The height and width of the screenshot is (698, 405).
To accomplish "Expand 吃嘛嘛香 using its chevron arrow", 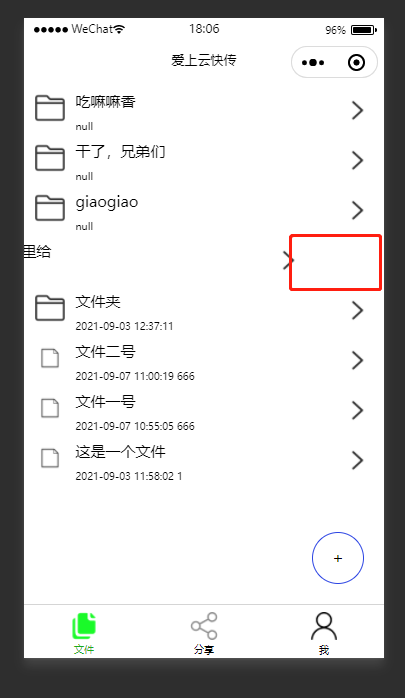I will coord(357,110).
